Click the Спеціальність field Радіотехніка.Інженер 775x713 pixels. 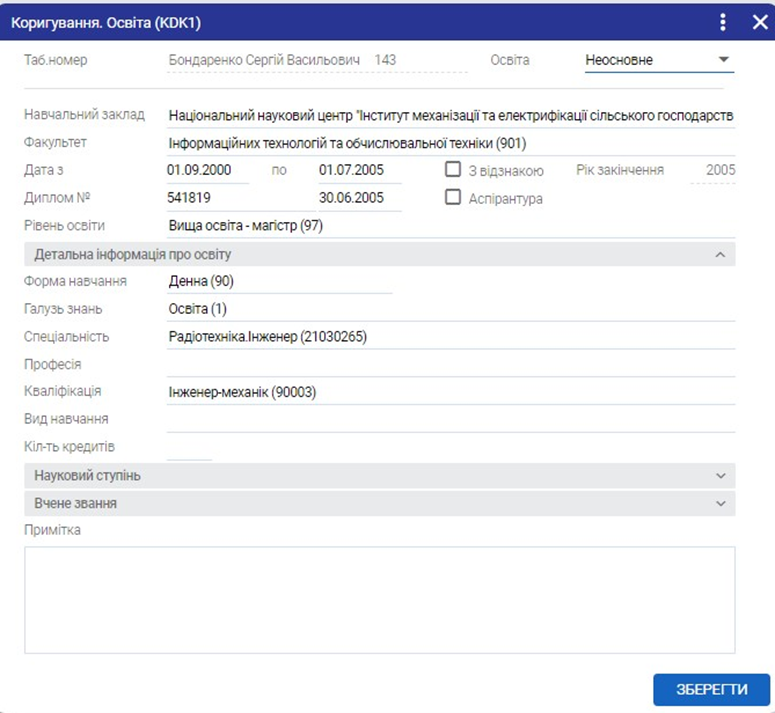click(x=450, y=337)
